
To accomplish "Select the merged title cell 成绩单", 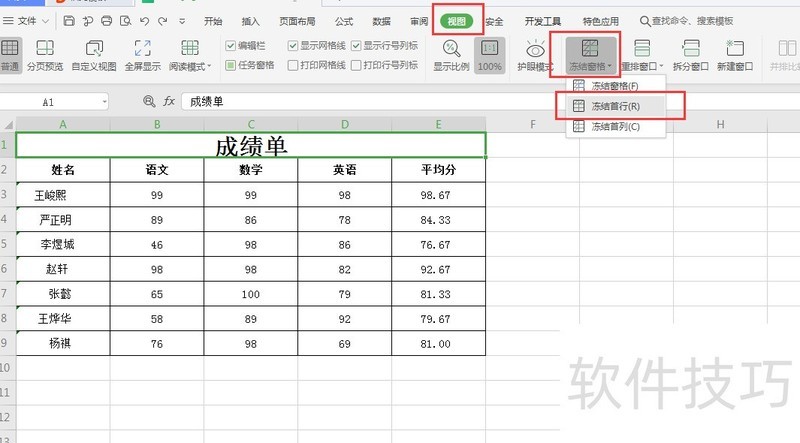I will [251, 145].
